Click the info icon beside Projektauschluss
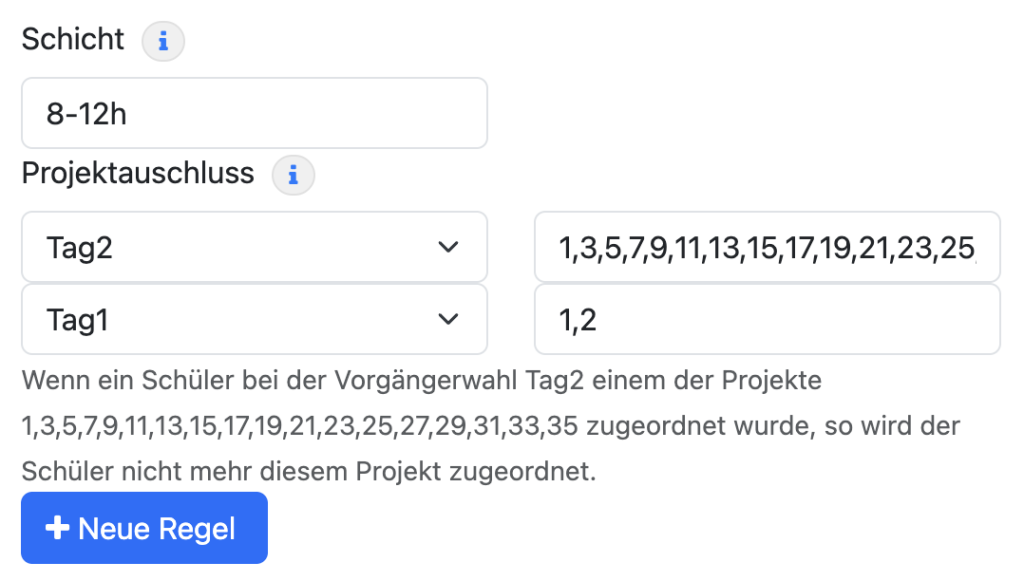The image size is (1024, 581). pyautogui.click(x=293, y=176)
